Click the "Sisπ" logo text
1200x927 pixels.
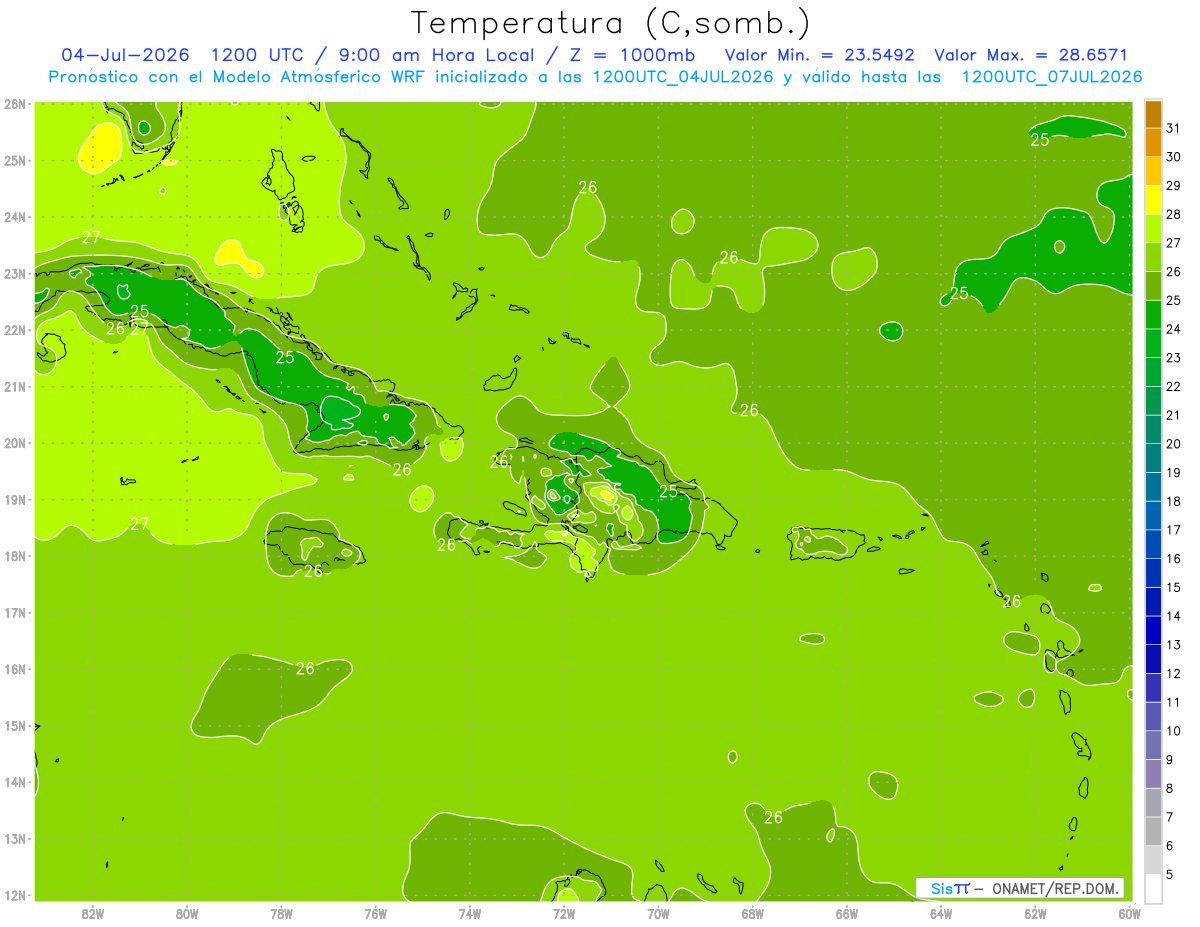point(949,888)
